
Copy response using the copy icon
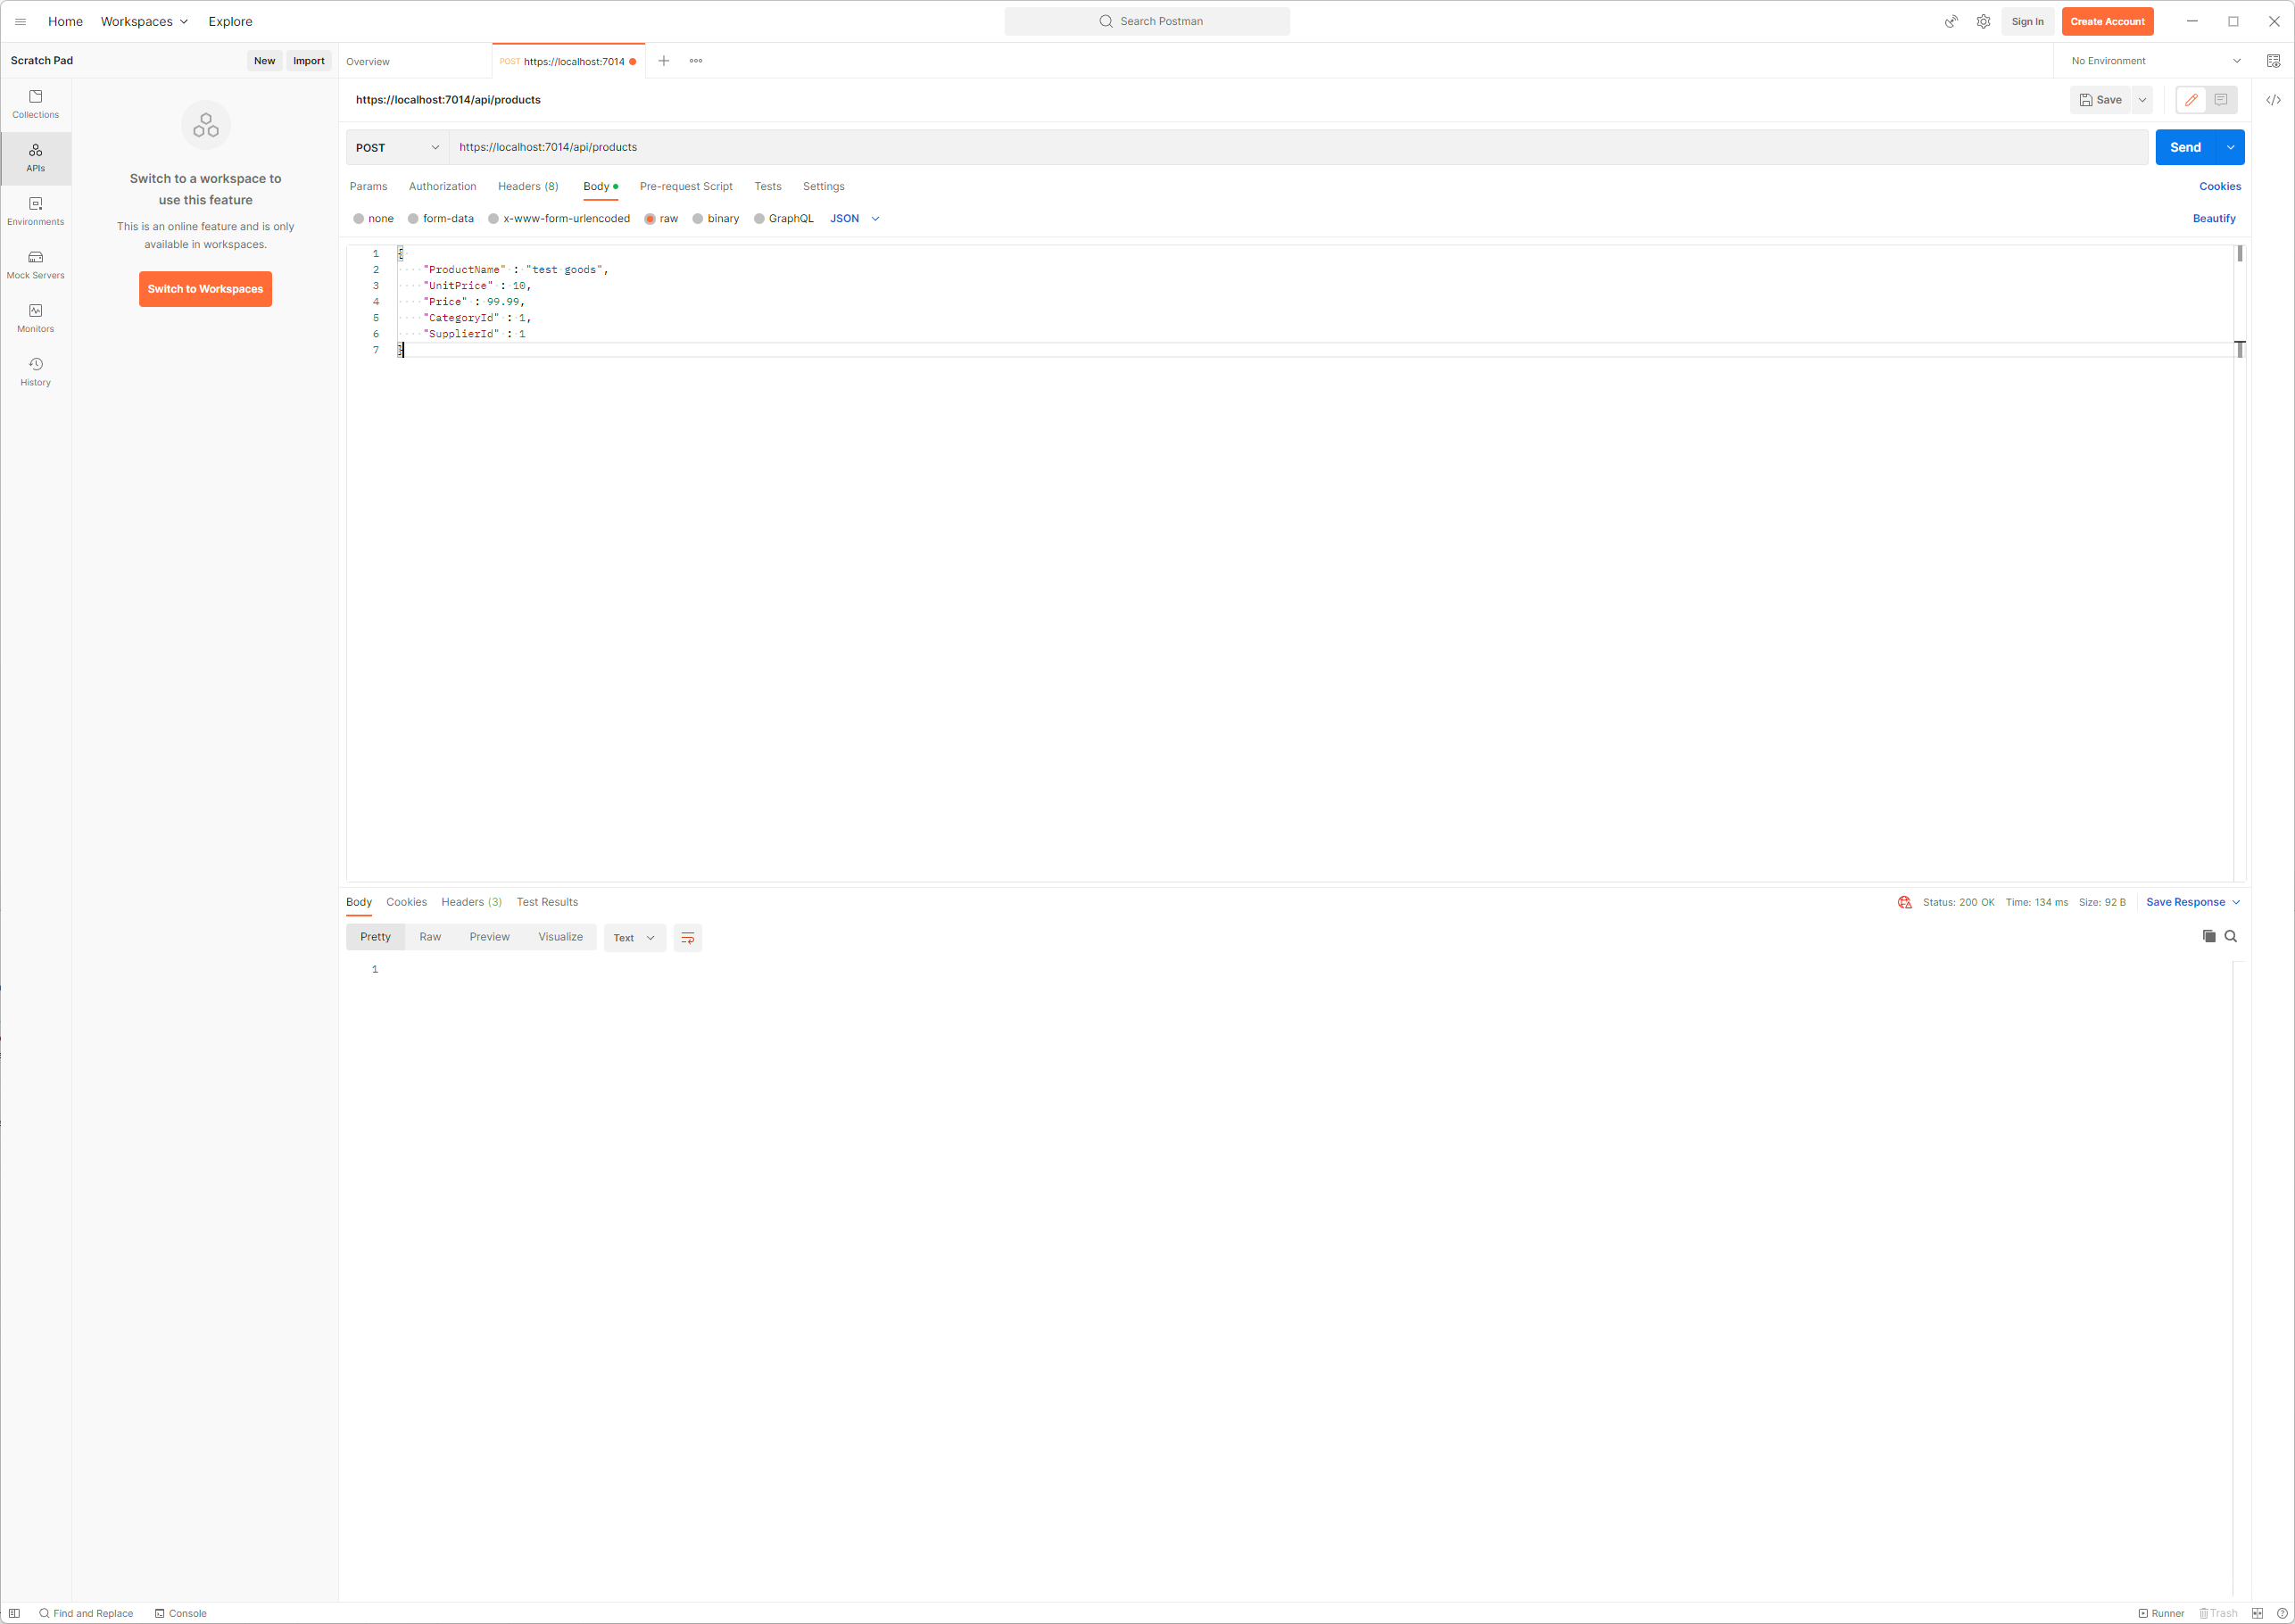pyautogui.click(x=2209, y=937)
